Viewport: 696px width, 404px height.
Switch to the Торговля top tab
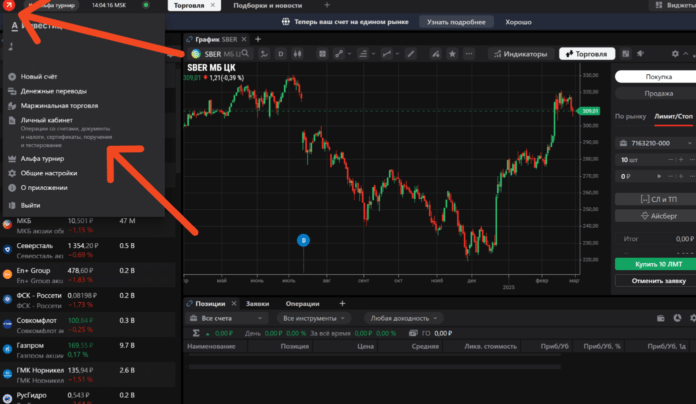189,5
